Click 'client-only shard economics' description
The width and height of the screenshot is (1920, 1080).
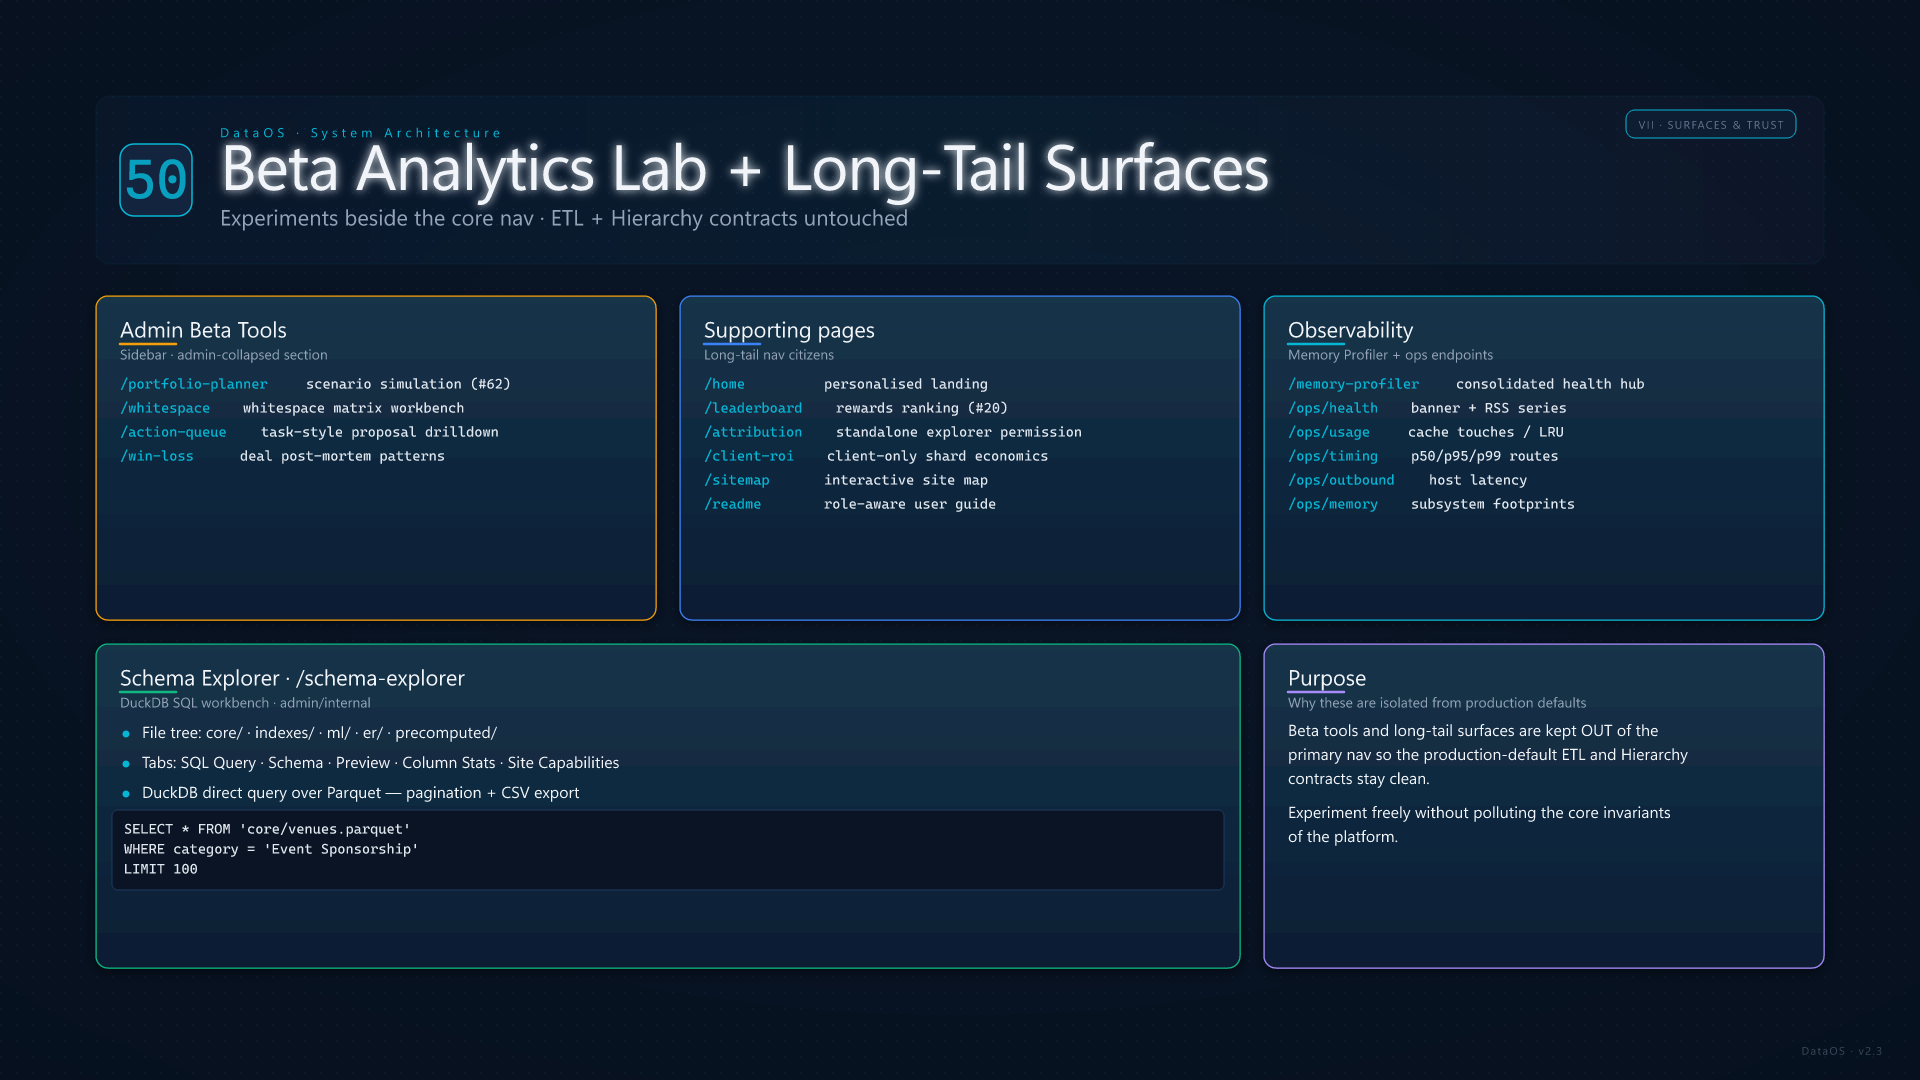pyautogui.click(x=938, y=456)
